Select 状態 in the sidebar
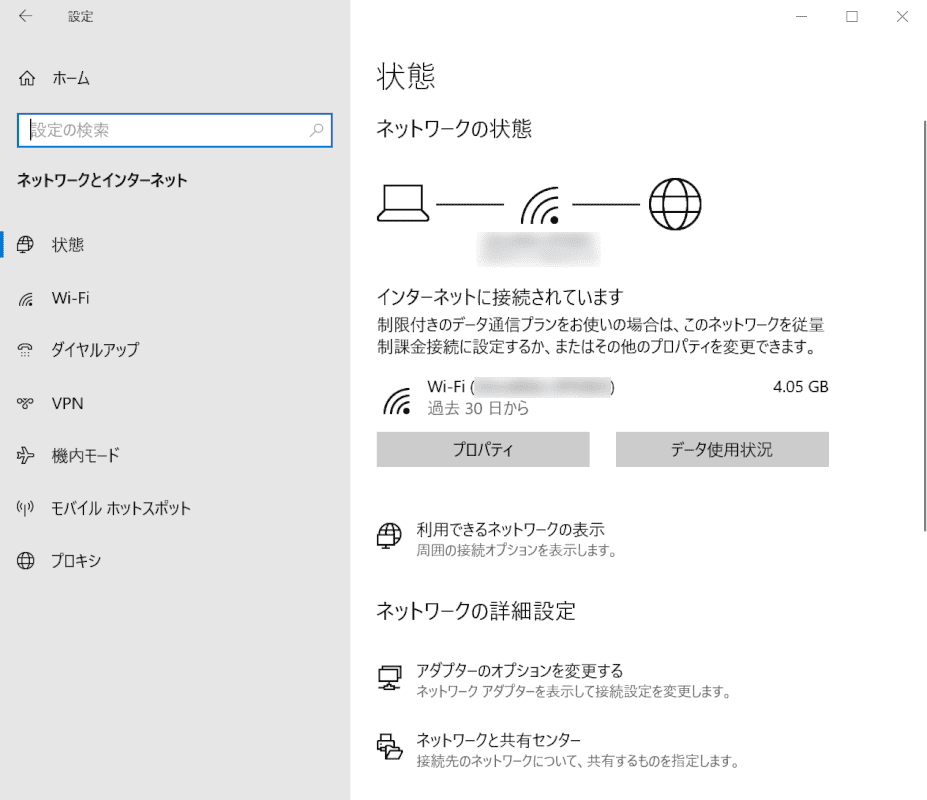 [175, 245]
